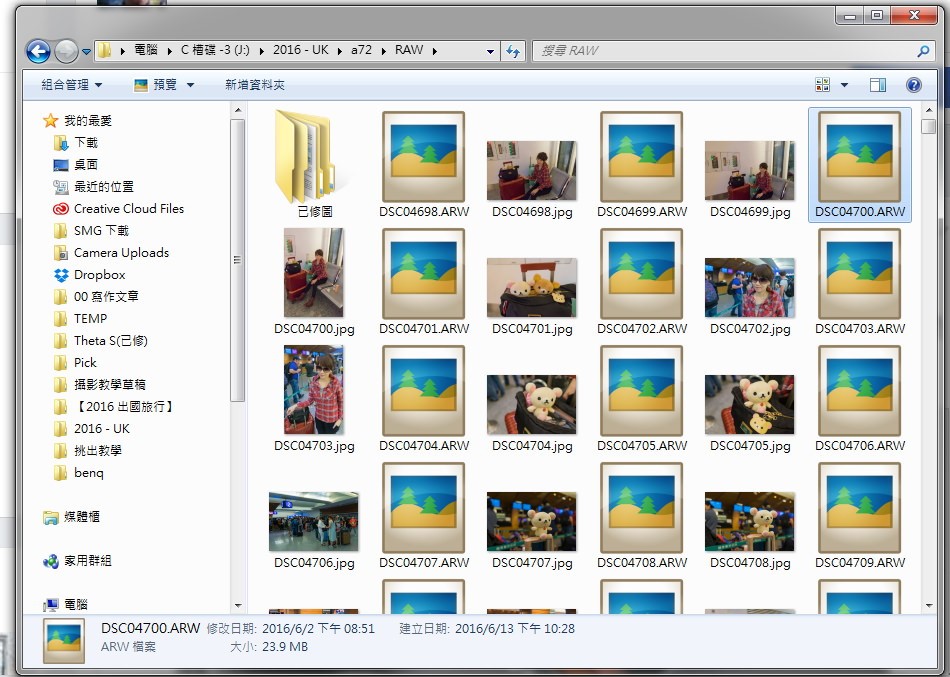
Task: Select the DSC04703.jpg thumbnail
Action: 314,390
